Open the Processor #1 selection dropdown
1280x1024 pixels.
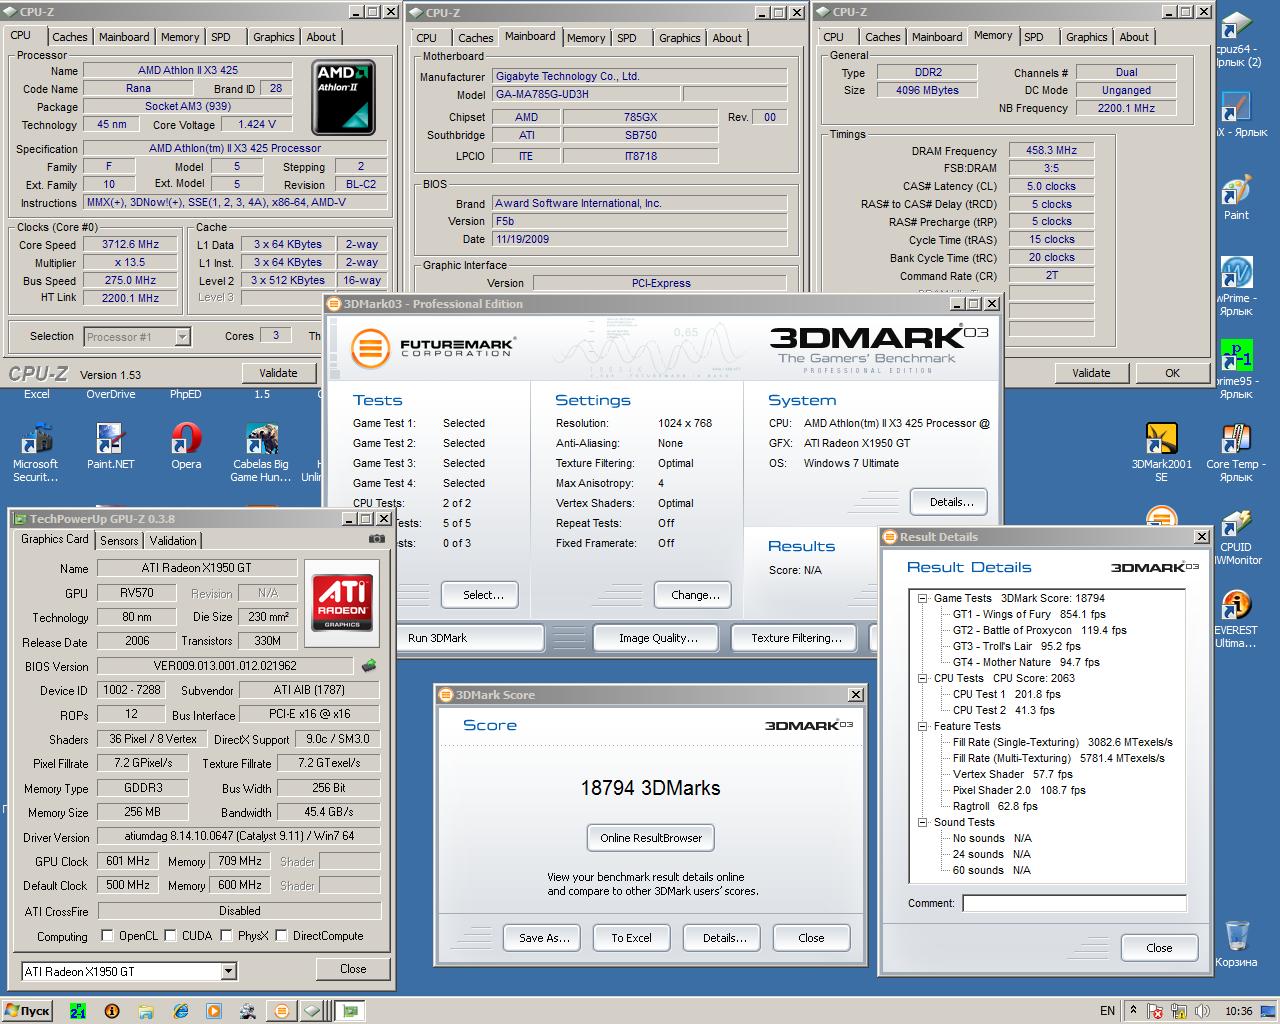(182, 337)
